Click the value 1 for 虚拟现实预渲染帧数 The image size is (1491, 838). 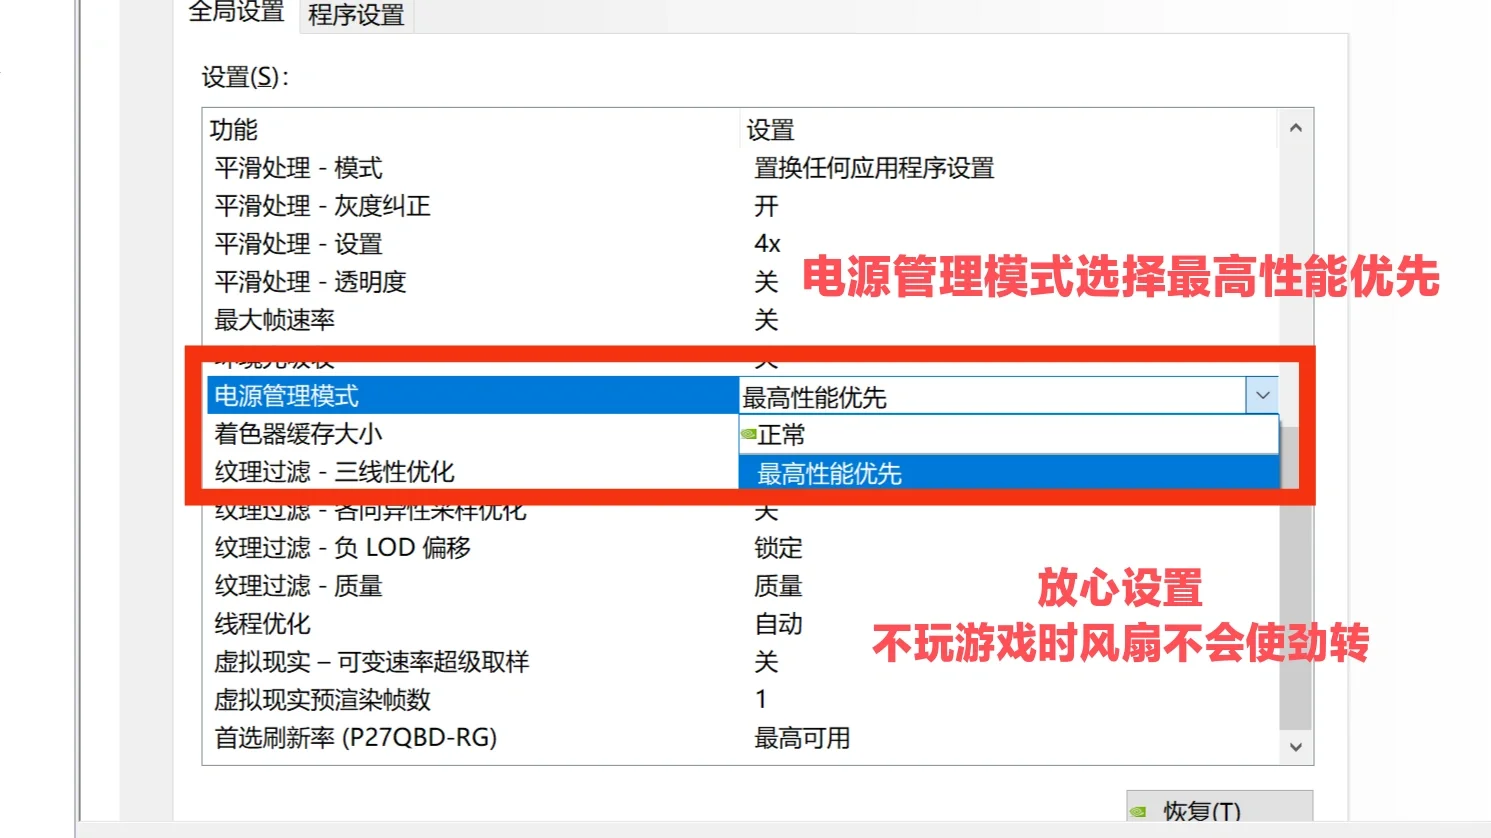[761, 700]
